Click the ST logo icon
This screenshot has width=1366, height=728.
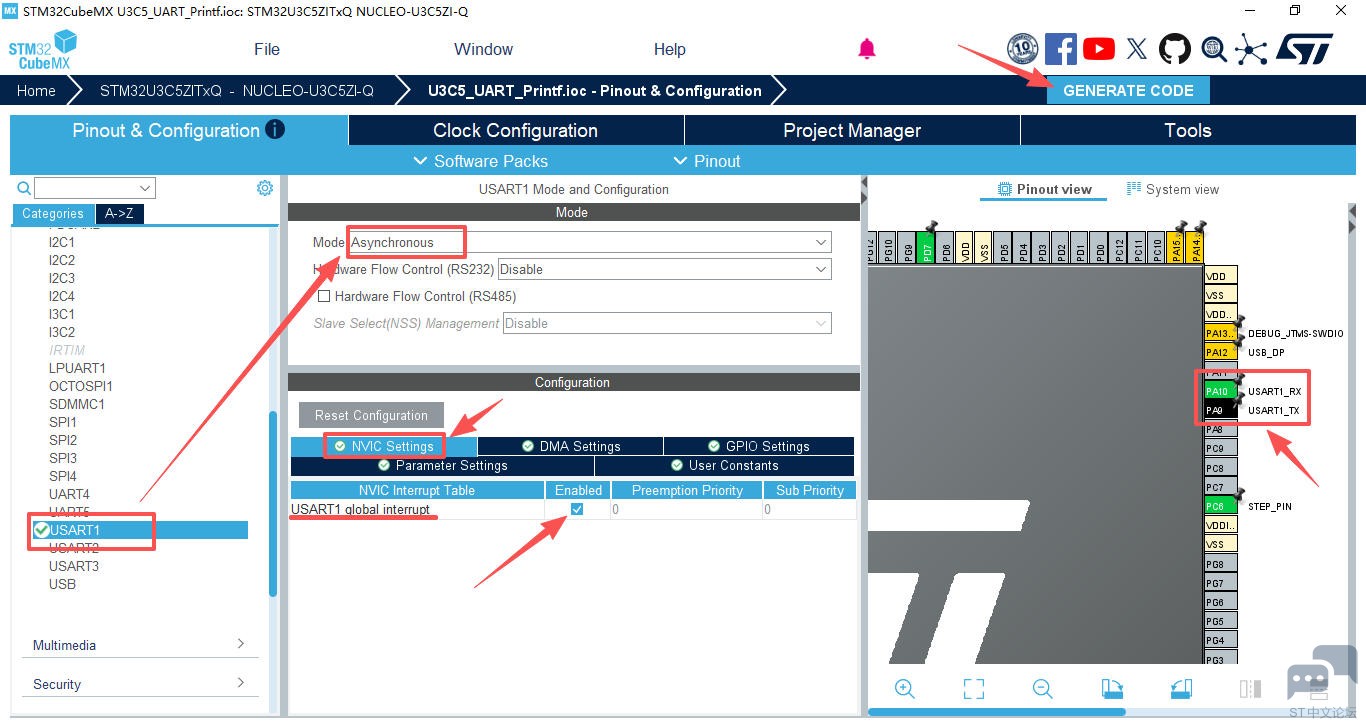(x=1304, y=49)
